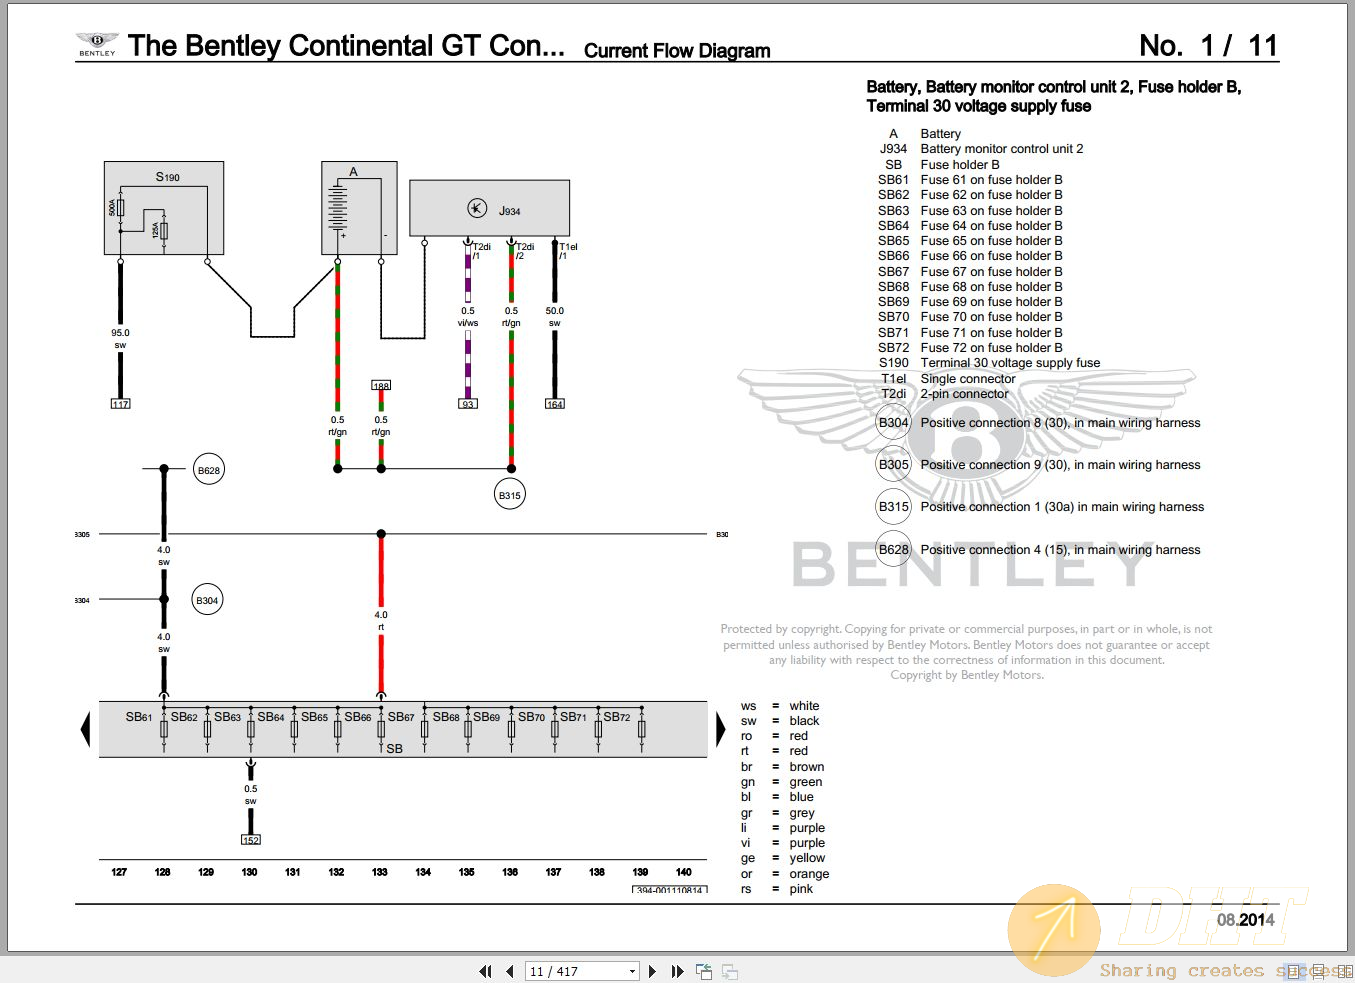Follow the reference box 93

click(x=468, y=404)
